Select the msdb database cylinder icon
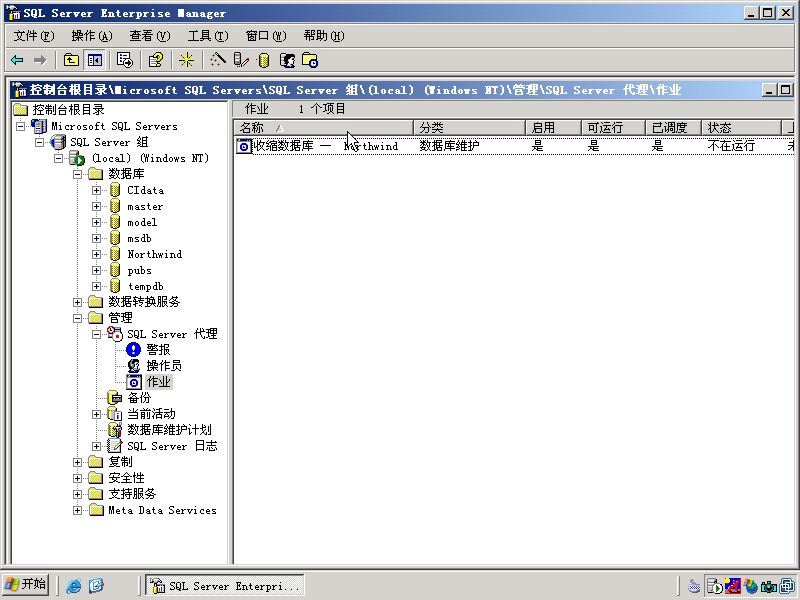 click(x=115, y=238)
